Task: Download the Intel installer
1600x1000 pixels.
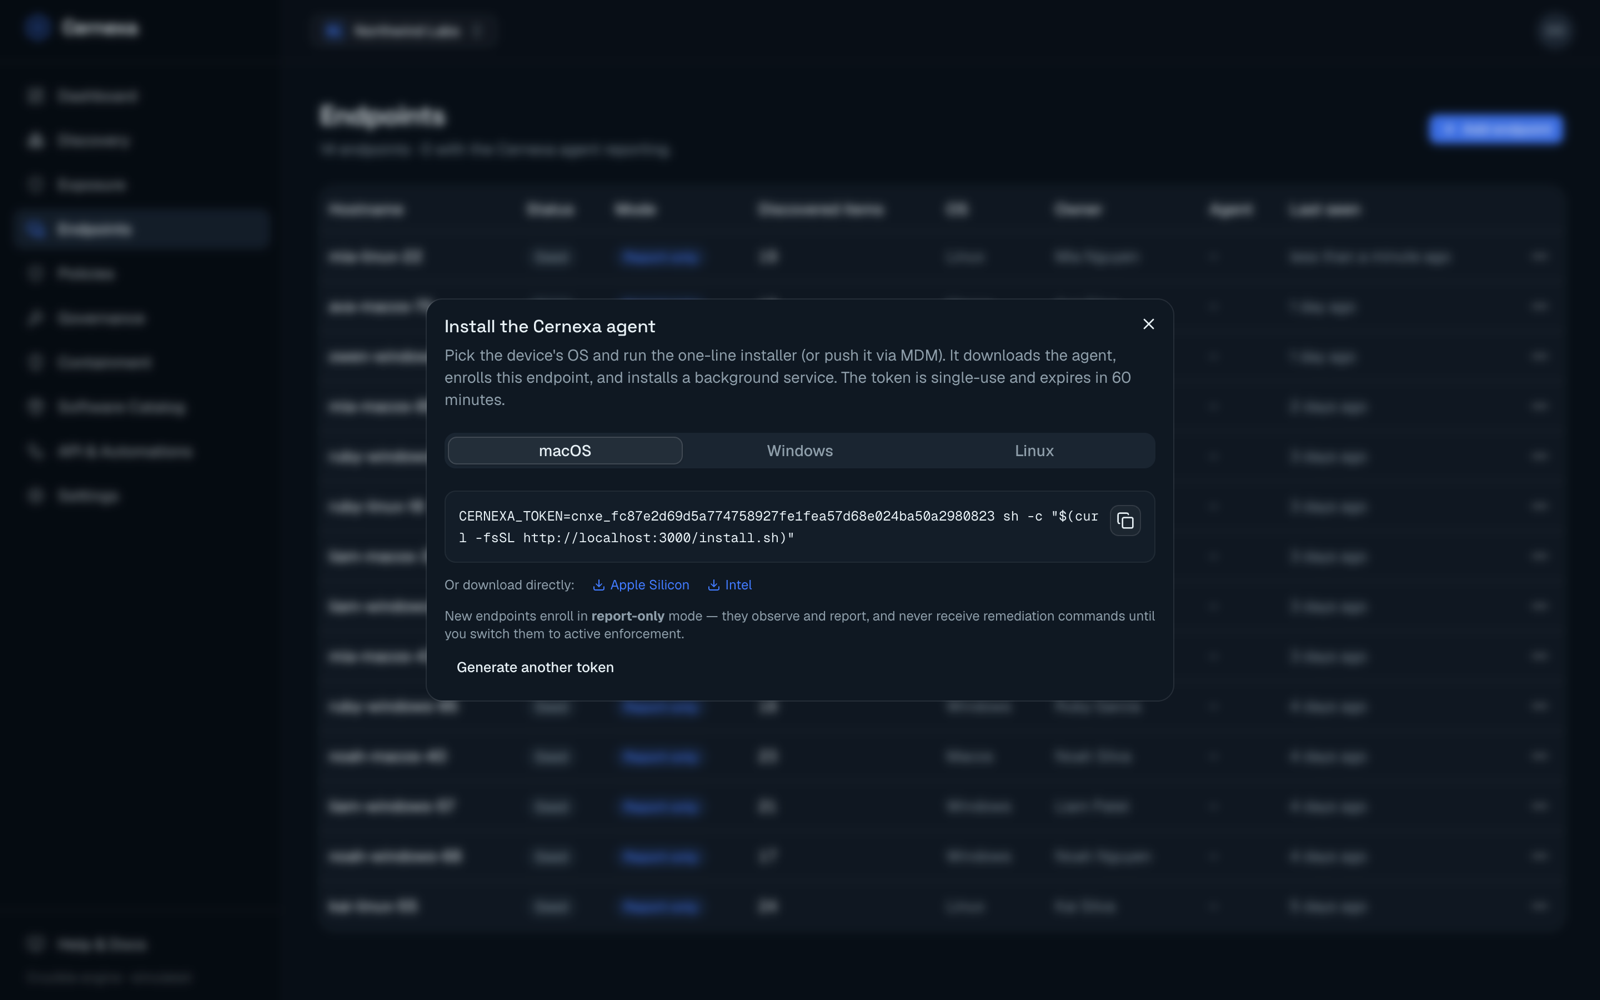Action: coord(730,585)
